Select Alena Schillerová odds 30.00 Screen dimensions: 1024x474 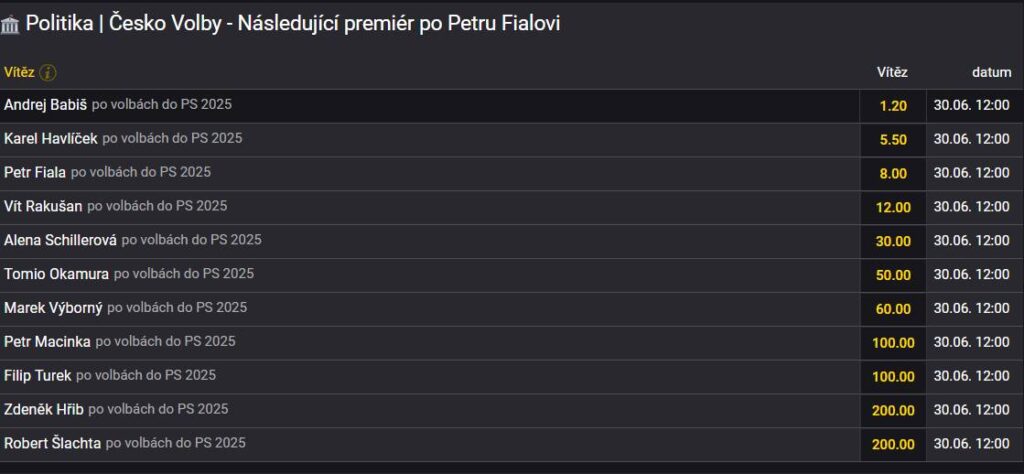[x=892, y=241]
